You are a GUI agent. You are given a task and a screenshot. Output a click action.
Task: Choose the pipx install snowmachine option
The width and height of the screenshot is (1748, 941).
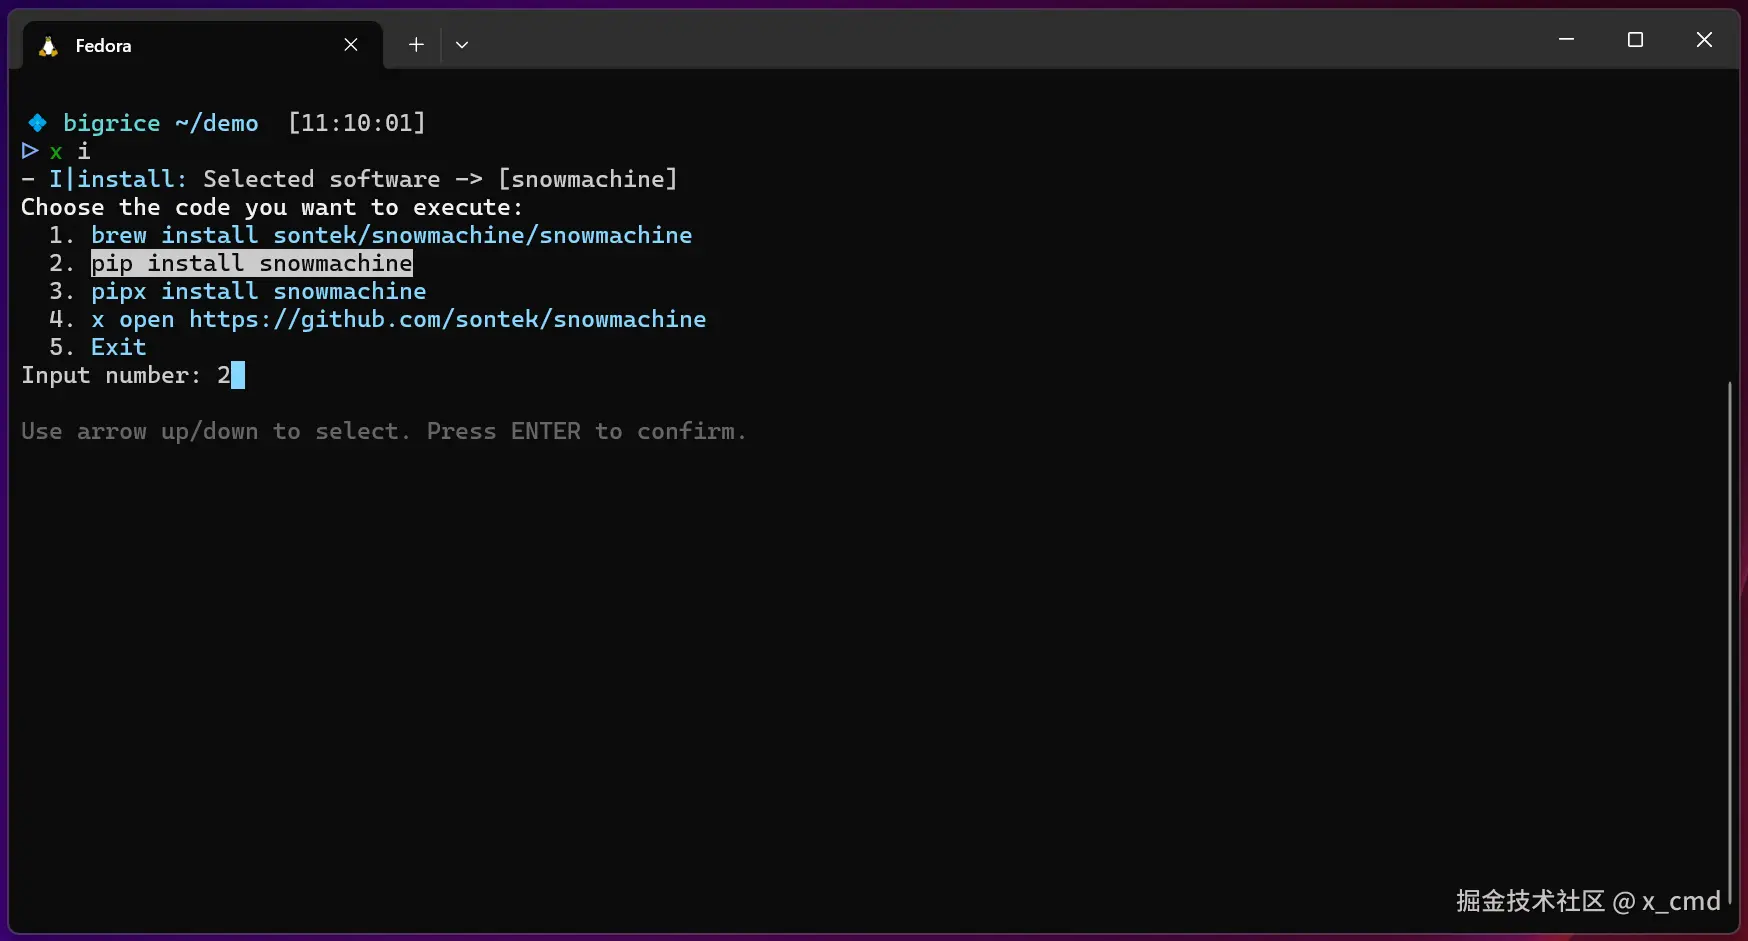pos(258,291)
